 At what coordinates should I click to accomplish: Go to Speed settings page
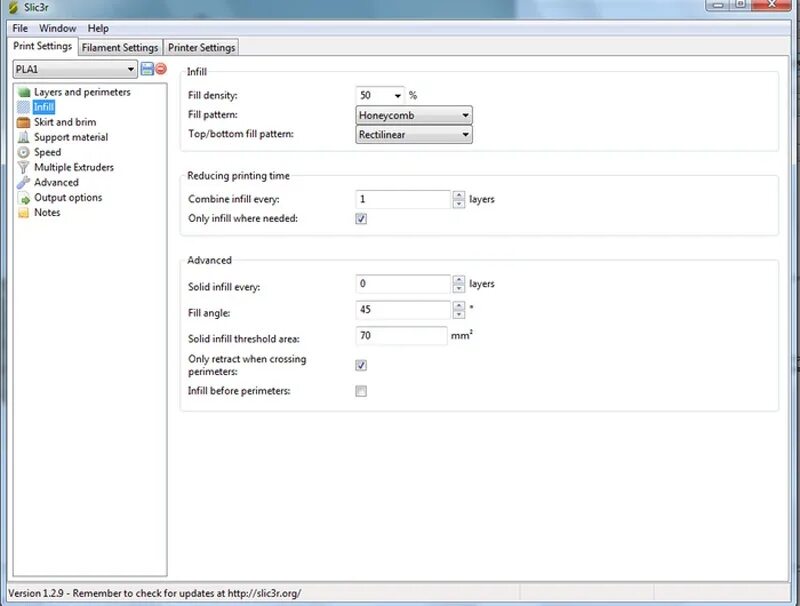47,153
